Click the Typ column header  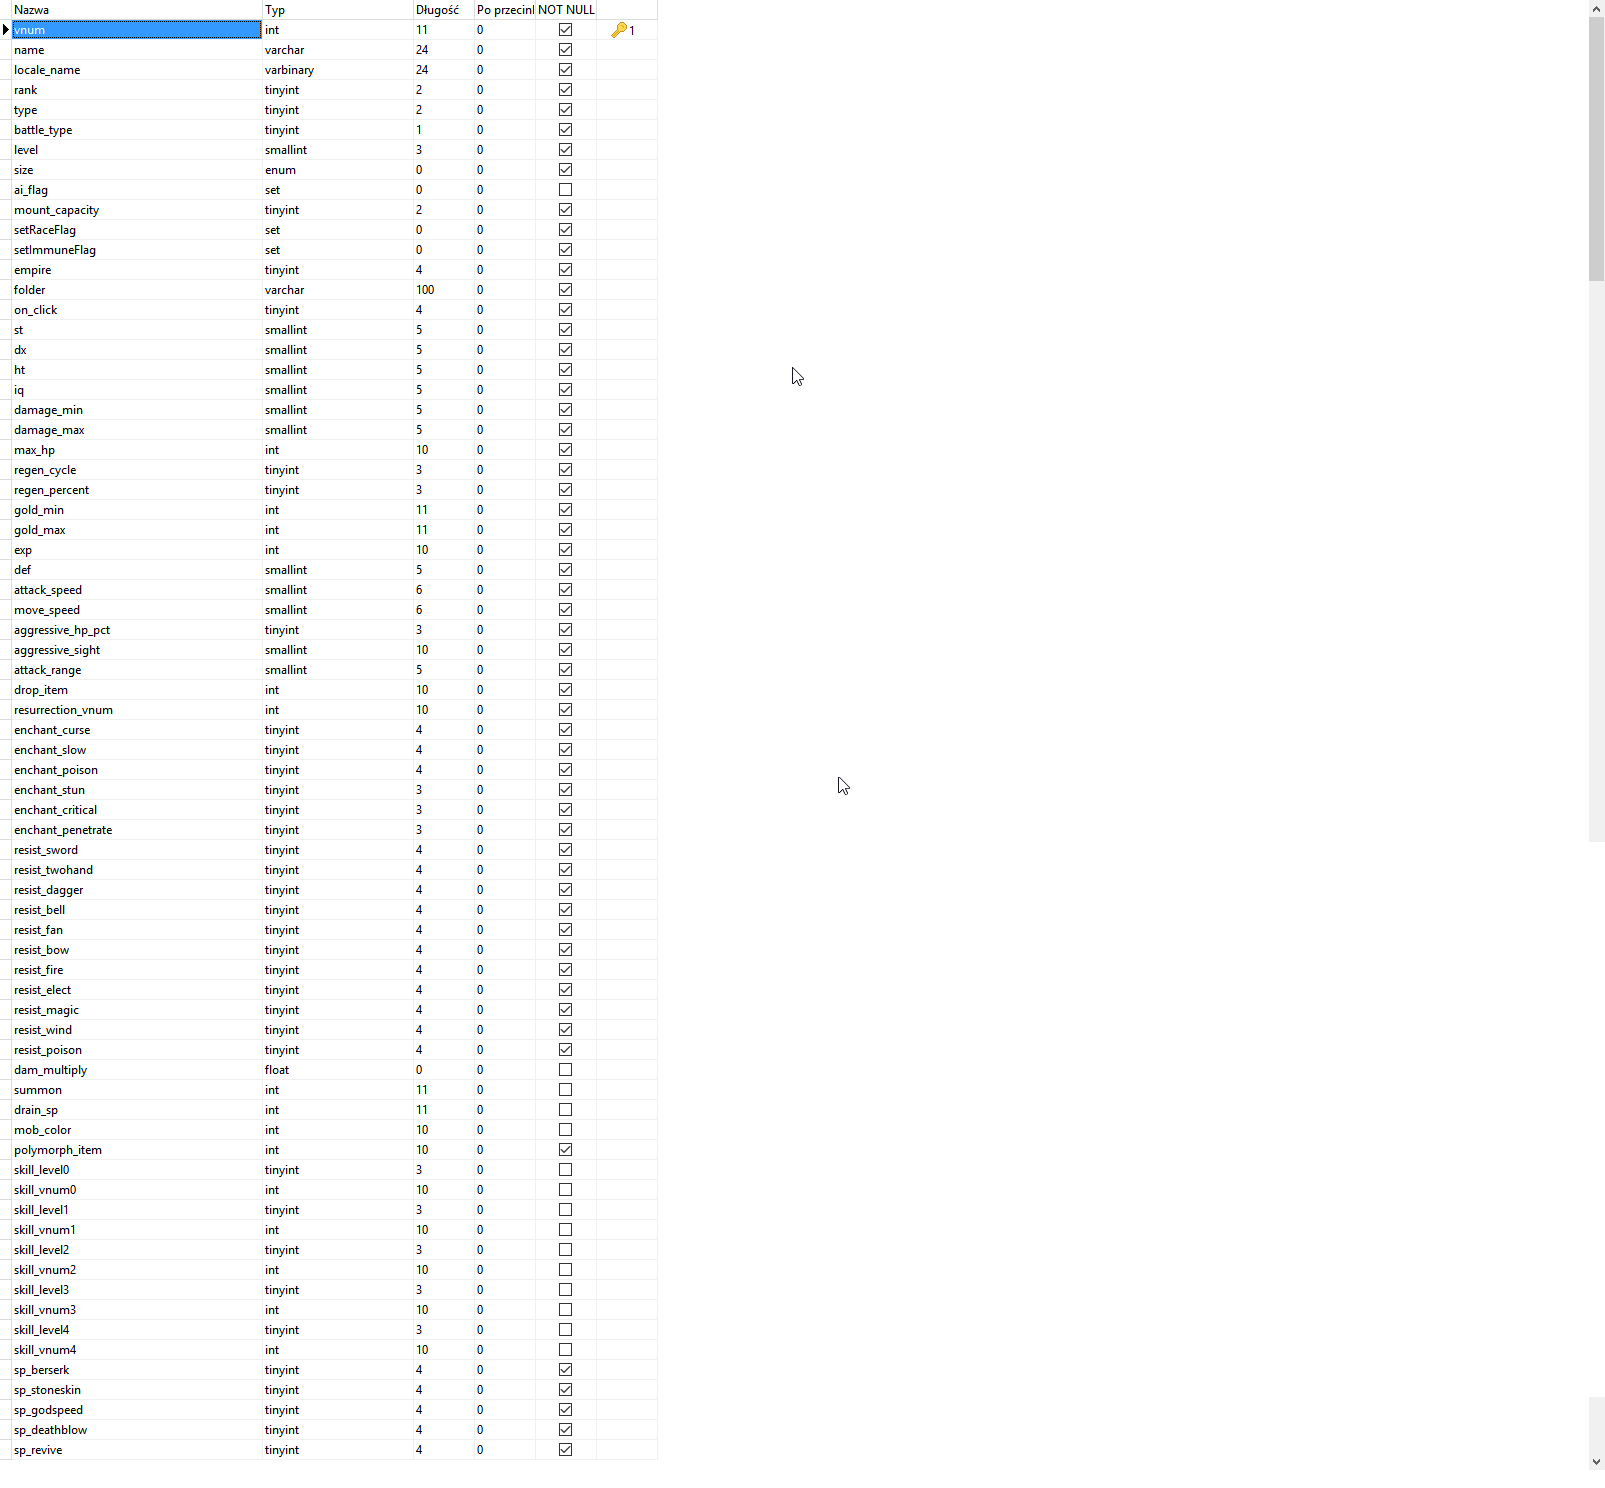tap(338, 10)
